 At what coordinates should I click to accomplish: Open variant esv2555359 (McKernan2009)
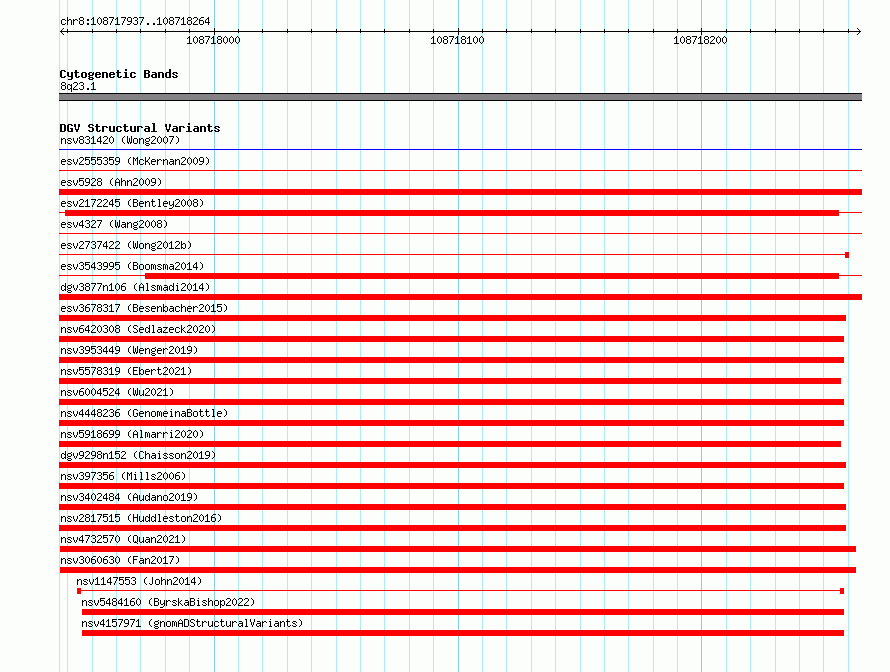[x=135, y=161]
